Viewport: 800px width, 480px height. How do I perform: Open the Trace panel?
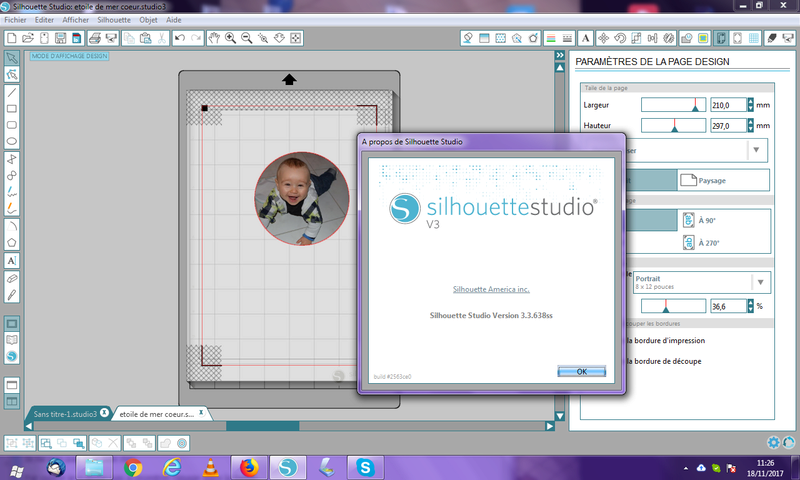703,38
